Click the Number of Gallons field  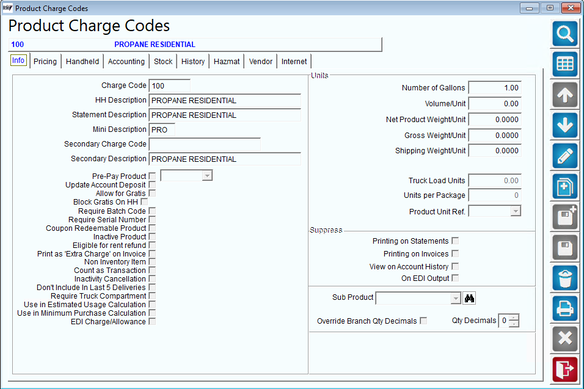pyautogui.click(x=494, y=88)
